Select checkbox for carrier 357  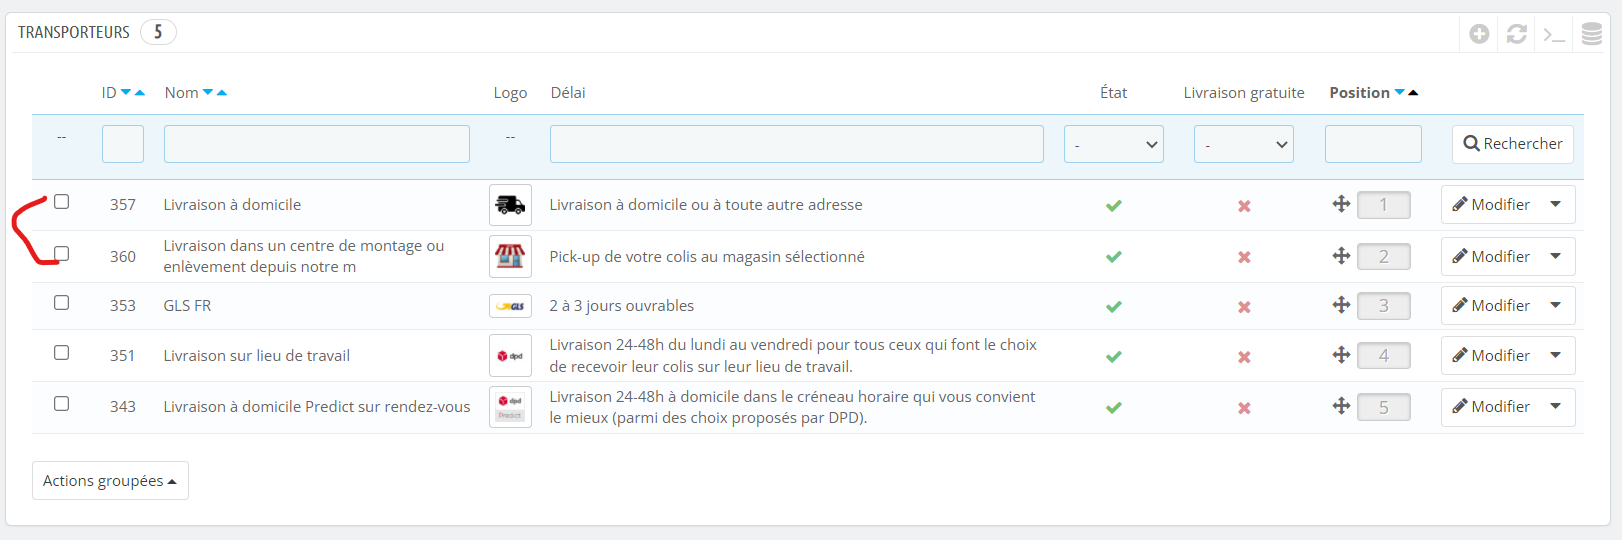pyautogui.click(x=62, y=202)
